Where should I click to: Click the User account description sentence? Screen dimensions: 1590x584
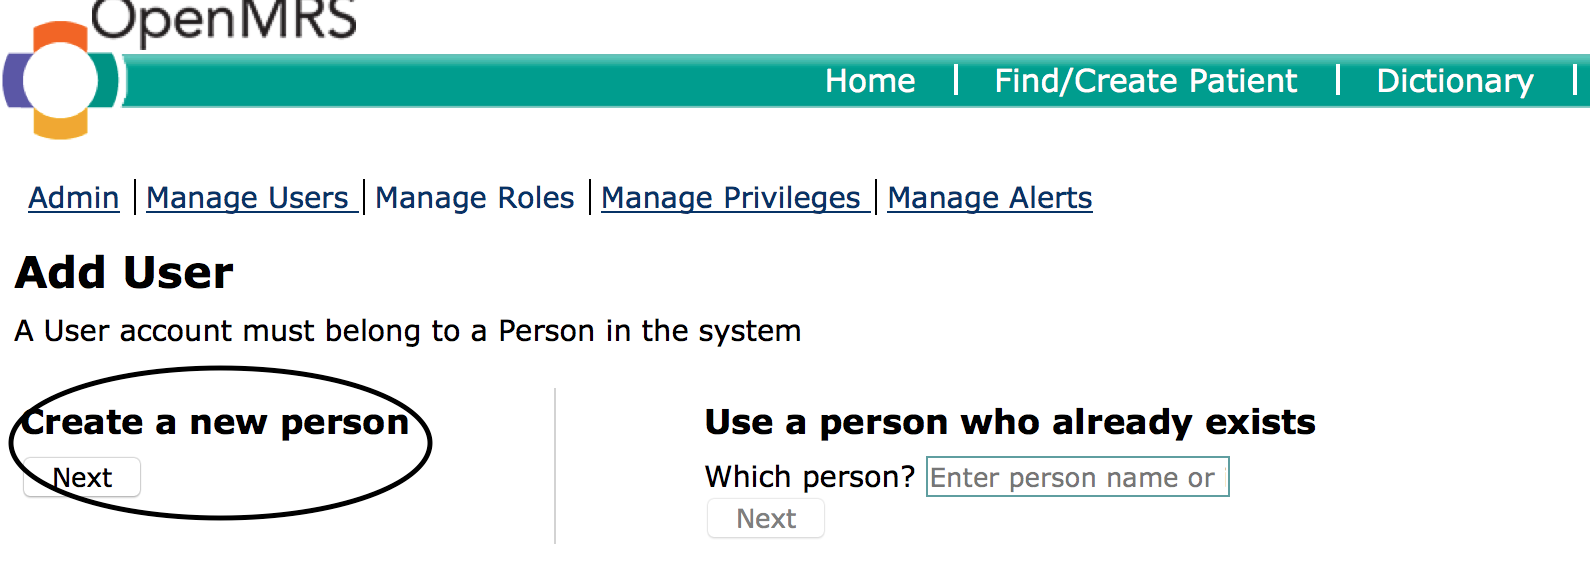pos(408,331)
